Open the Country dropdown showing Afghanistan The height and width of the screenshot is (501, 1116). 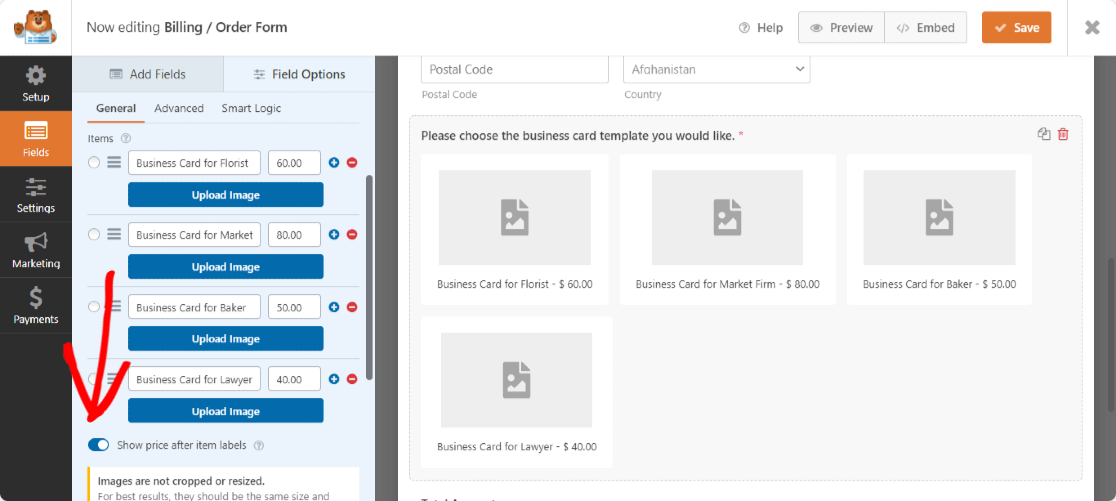(717, 69)
